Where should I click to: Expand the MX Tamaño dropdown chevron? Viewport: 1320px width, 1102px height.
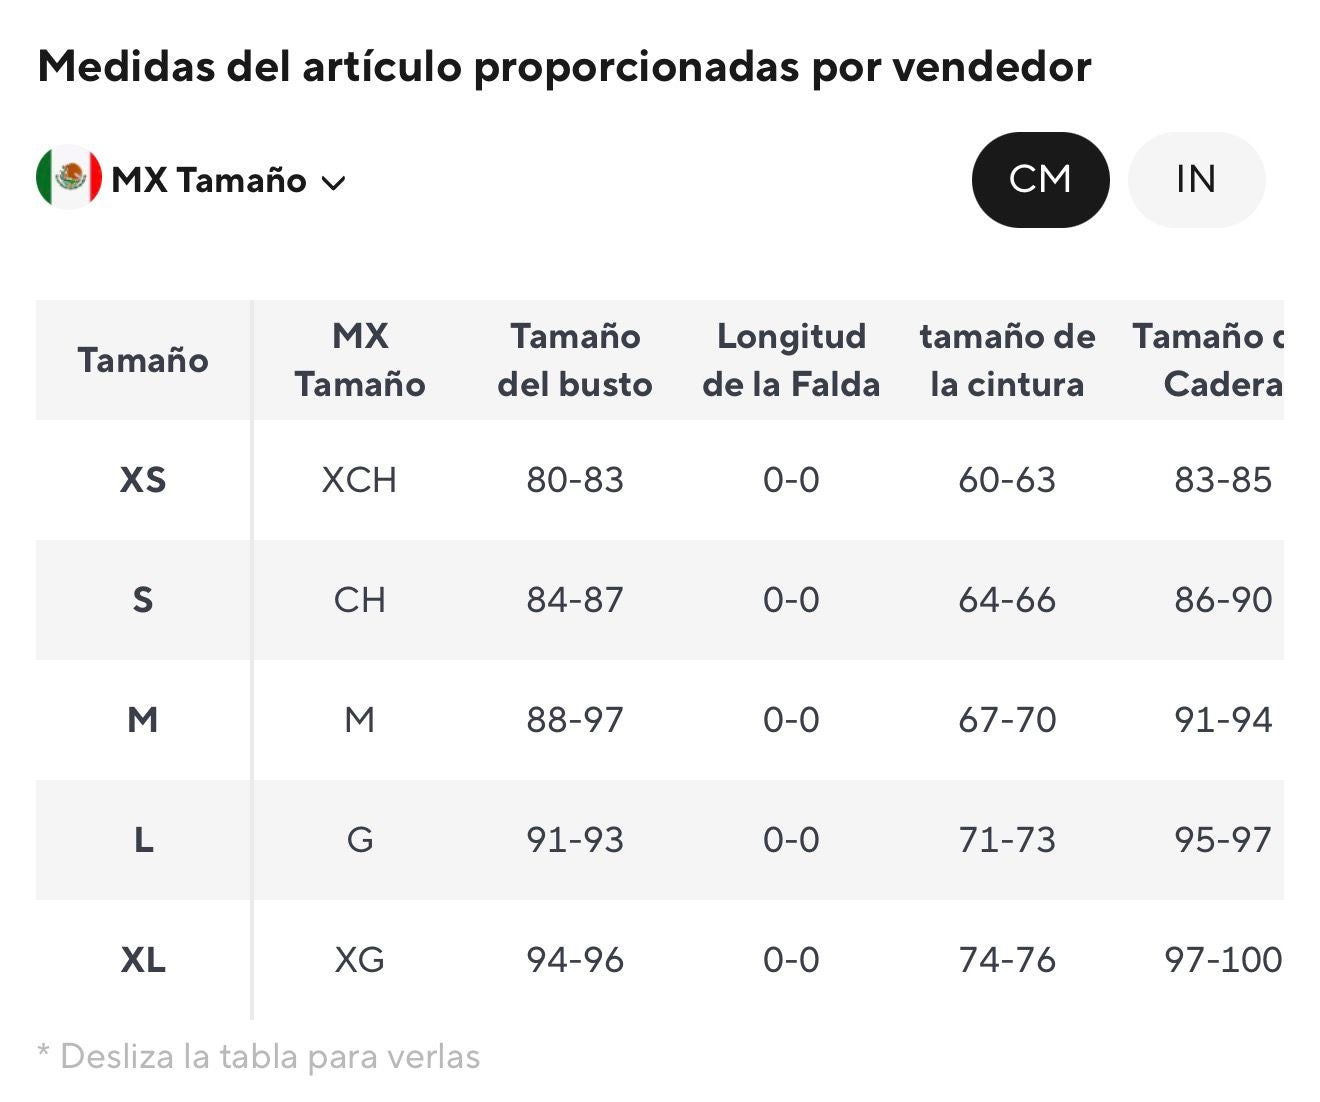pyautogui.click(x=333, y=182)
